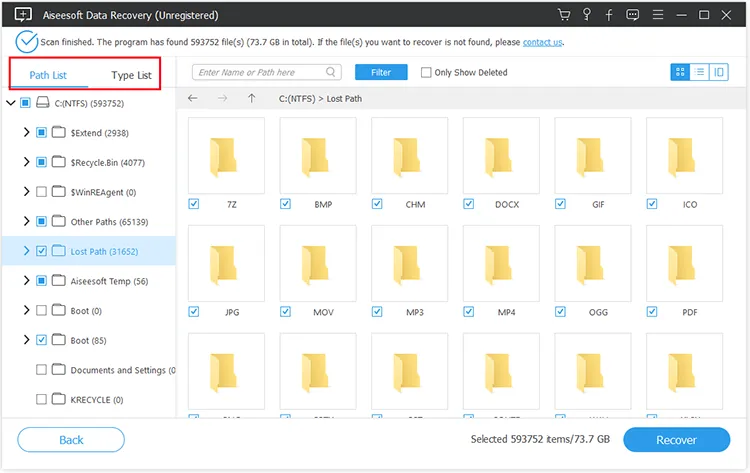Expand the Aiseesoft Temp node

click(x=26, y=281)
